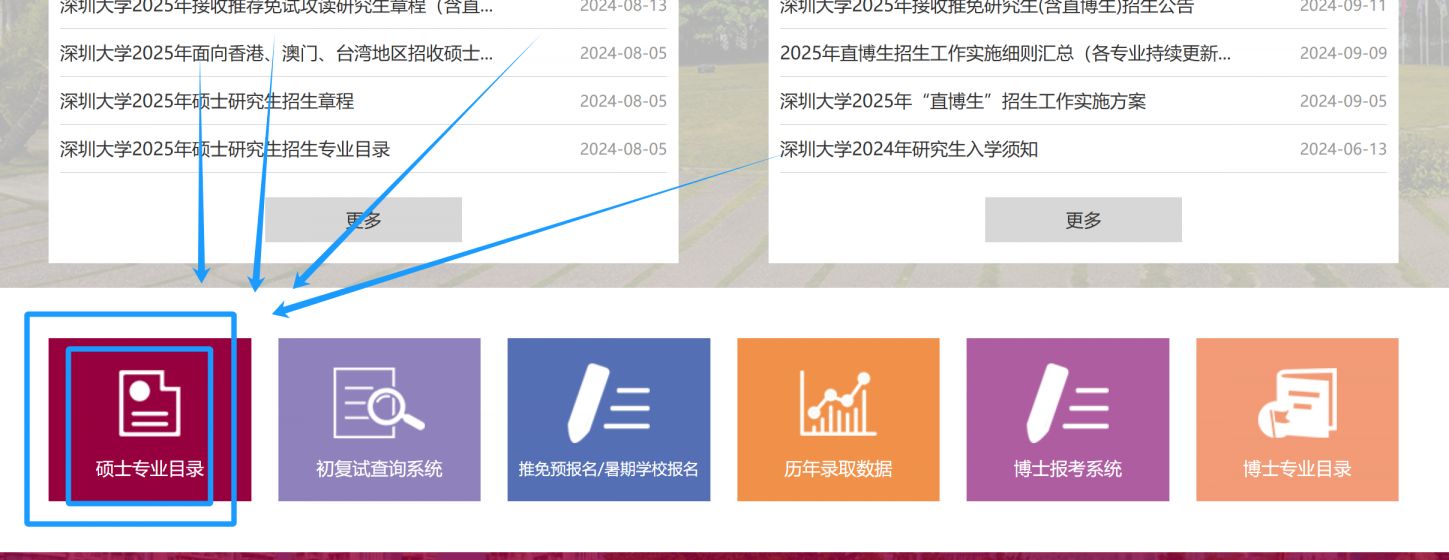Click the 博士专业目录 tile label

[x=1297, y=469]
